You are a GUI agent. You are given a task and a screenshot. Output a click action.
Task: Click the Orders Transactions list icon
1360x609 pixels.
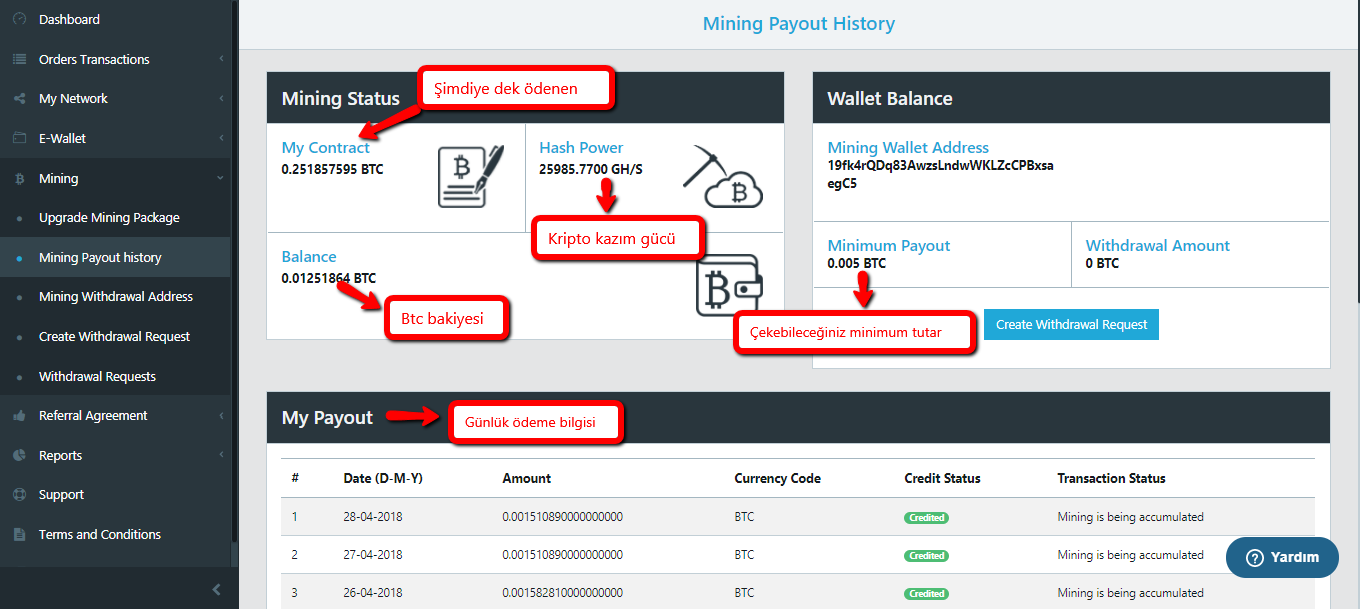[19, 59]
